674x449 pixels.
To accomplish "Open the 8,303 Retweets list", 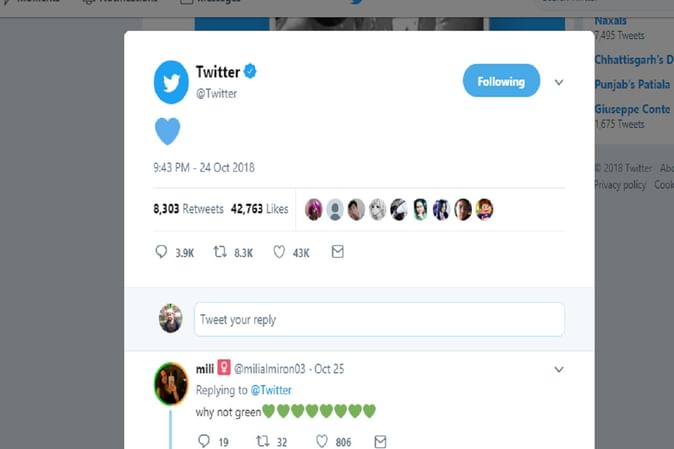I will 188,209.
